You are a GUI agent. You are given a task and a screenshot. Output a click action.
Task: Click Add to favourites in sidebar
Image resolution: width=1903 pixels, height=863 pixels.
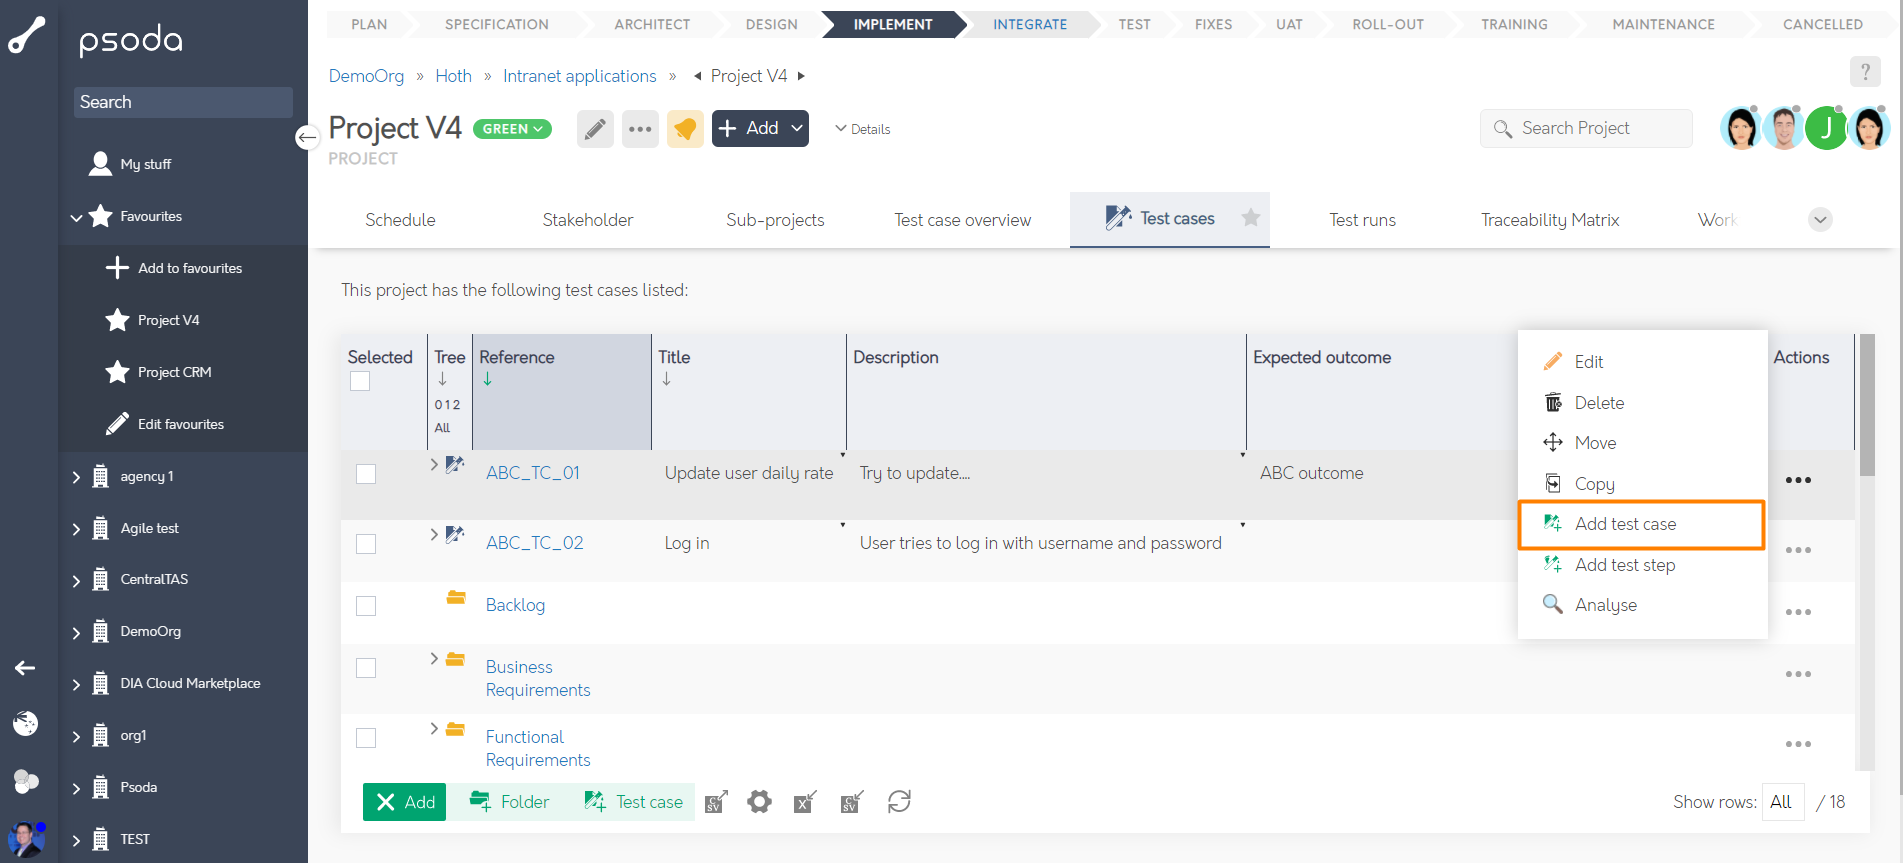[x=190, y=268]
